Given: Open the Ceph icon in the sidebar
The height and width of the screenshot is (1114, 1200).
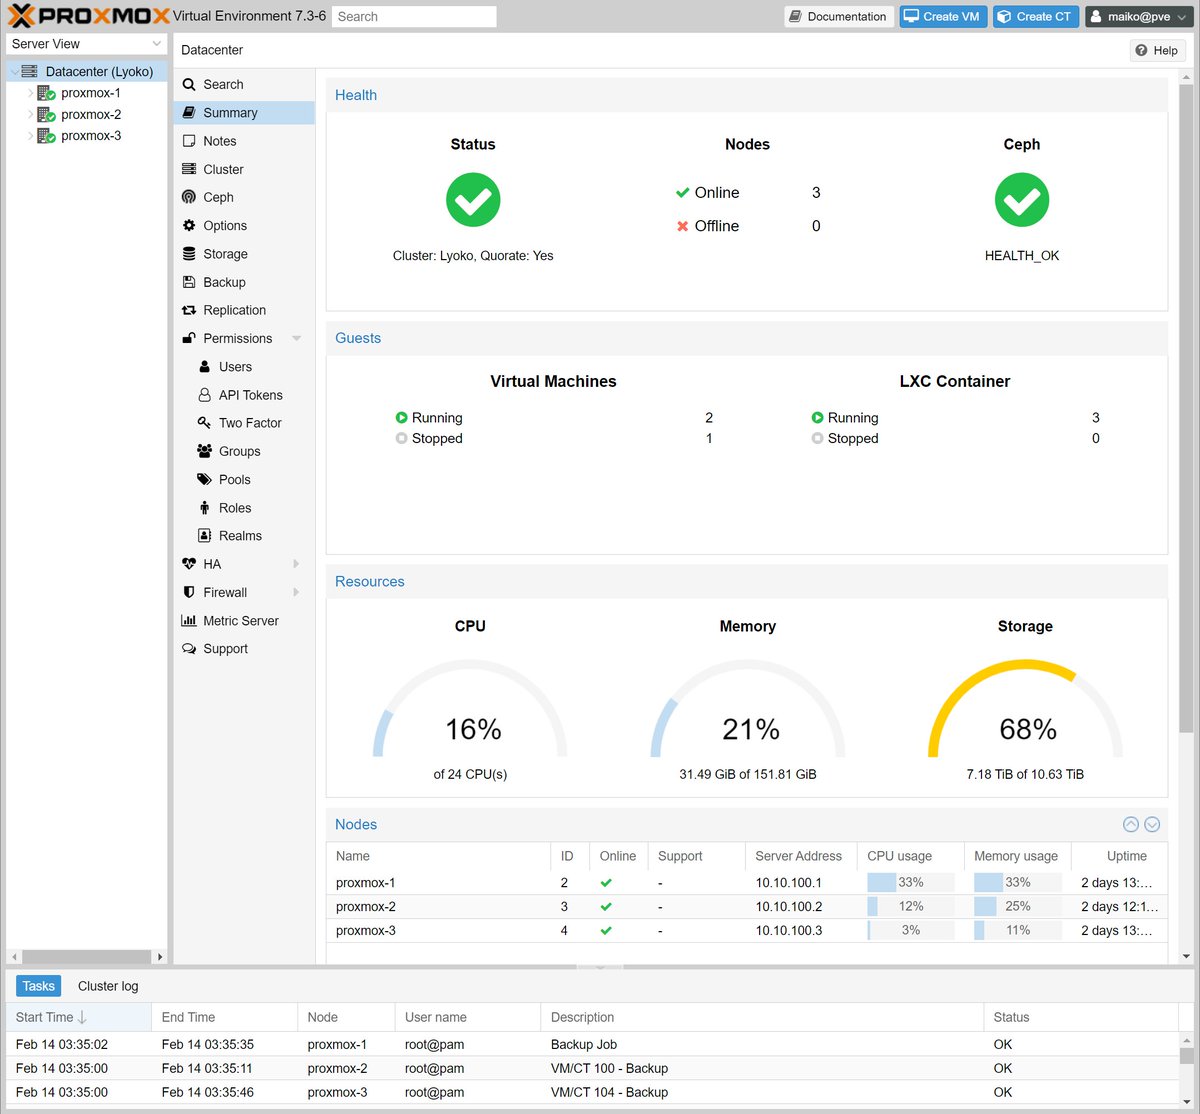Looking at the screenshot, I should pyautogui.click(x=189, y=197).
